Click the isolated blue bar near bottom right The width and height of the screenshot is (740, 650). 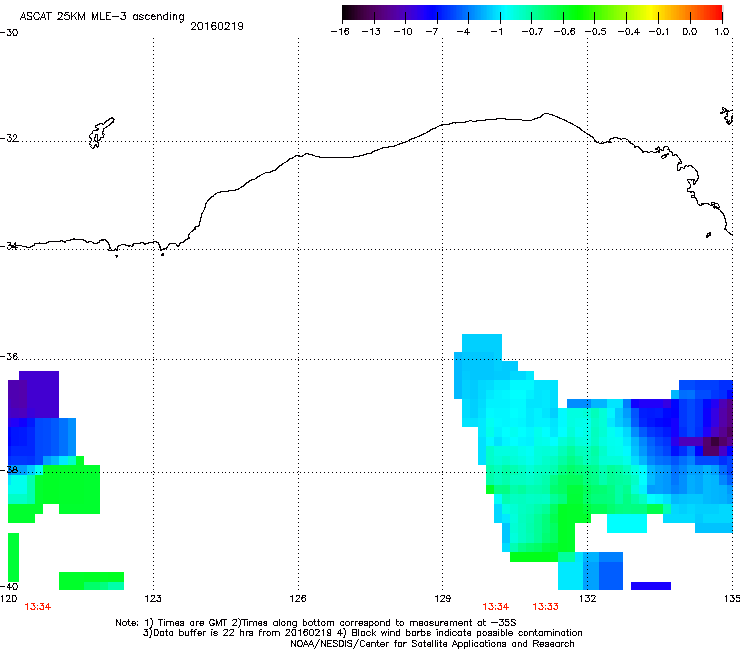pyautogui.click(x=651, y=586)
